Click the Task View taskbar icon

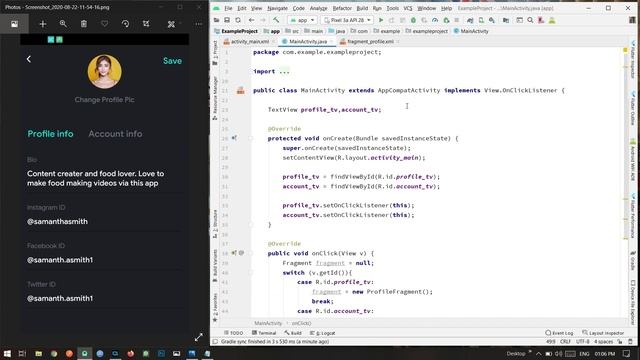22,353
